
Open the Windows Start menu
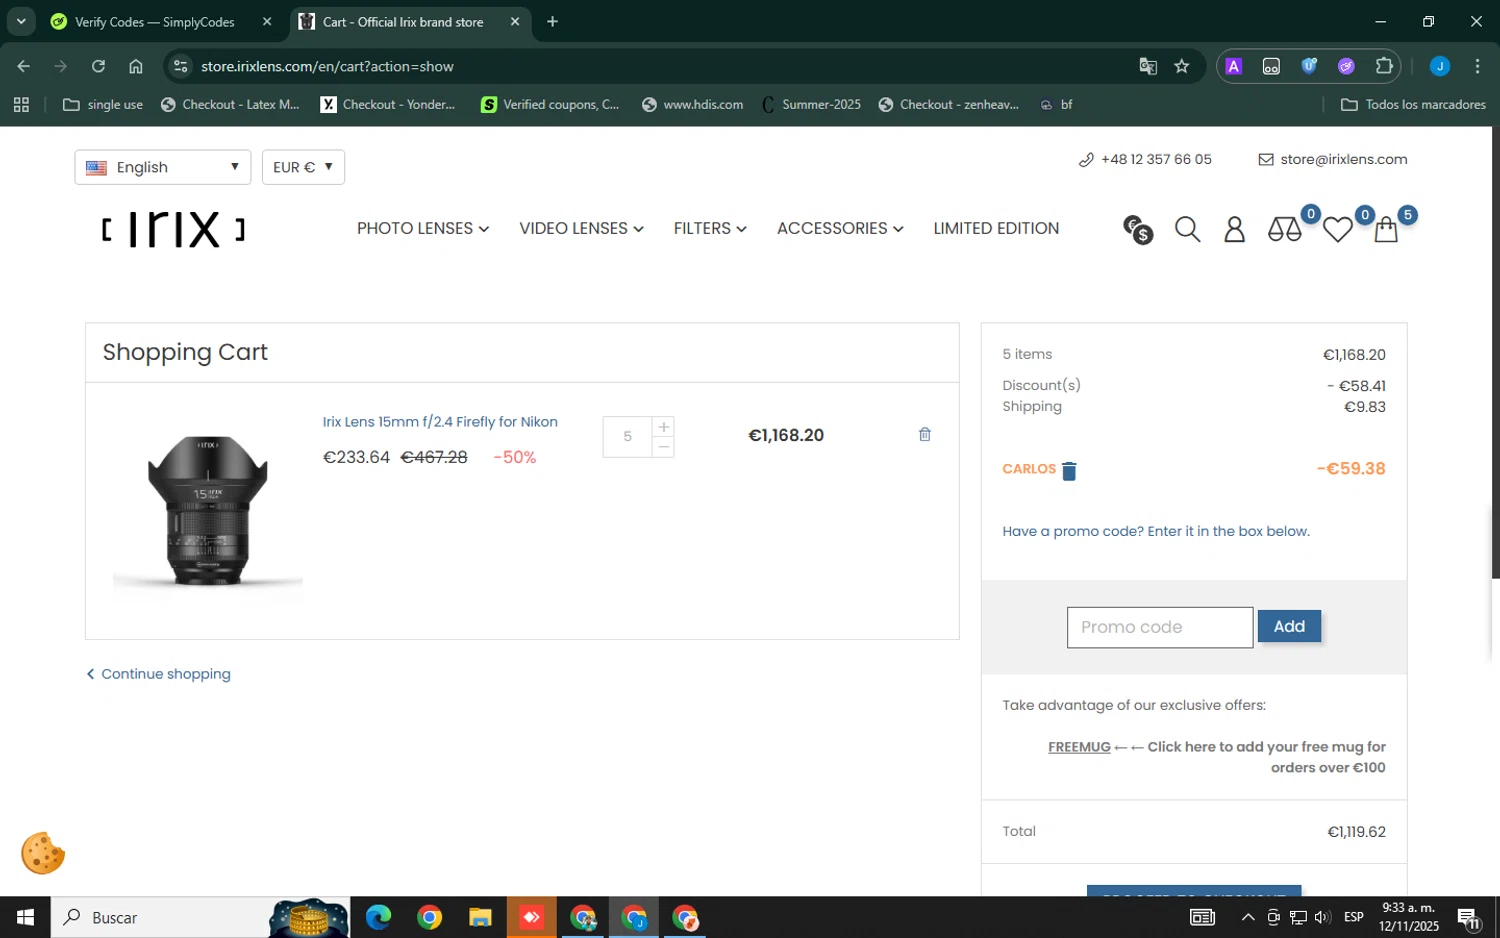[x=25, y=917]
